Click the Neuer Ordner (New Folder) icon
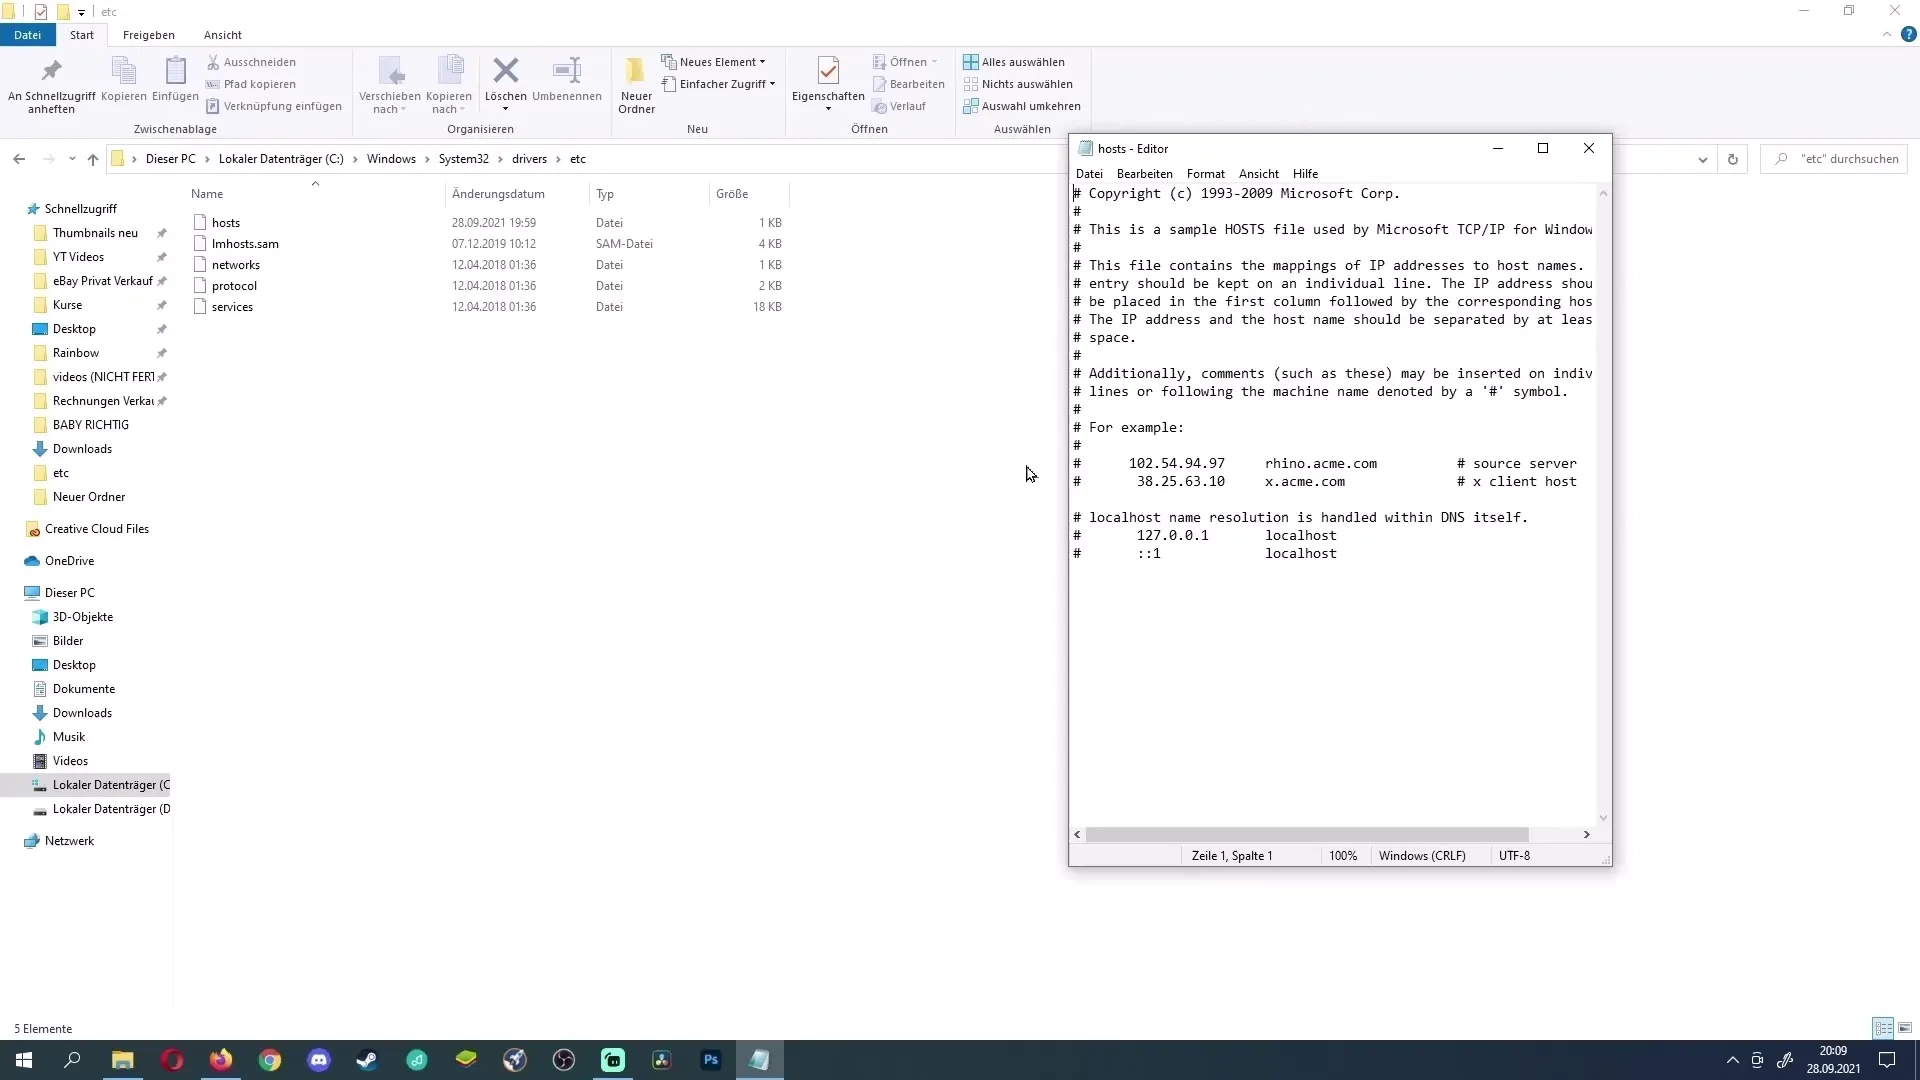The width and height of the screenshot is (1920, 1080). [636, 82]
